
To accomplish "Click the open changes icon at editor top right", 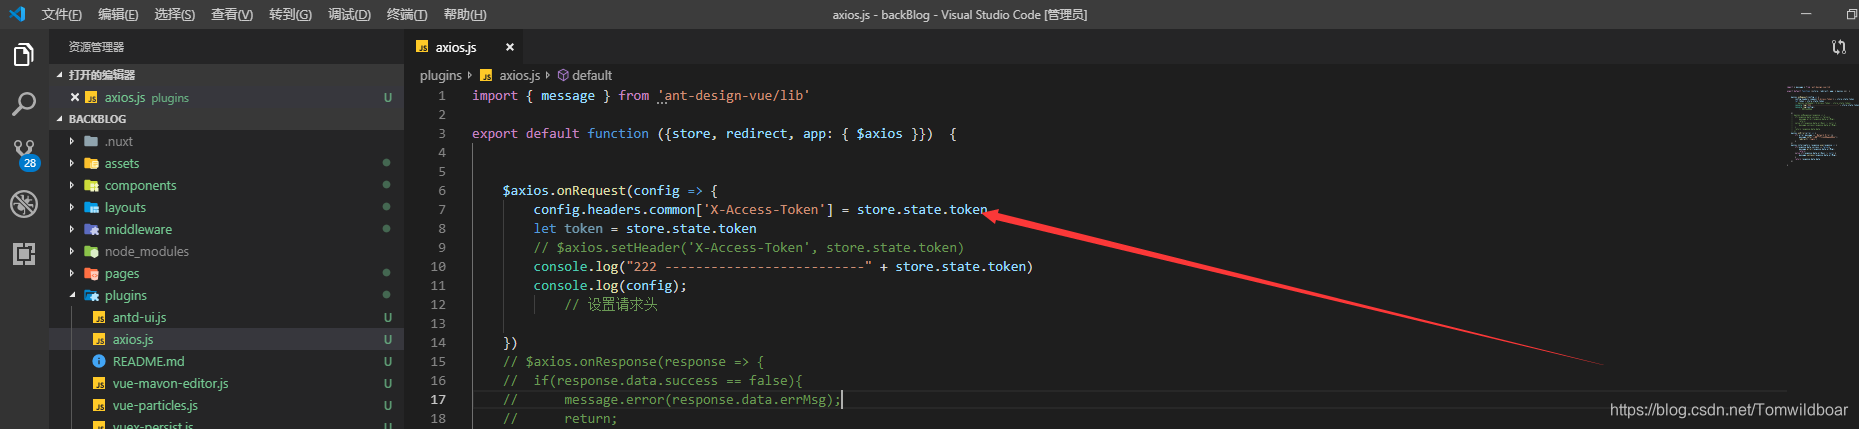I will pyautogui.click(x=1838, y=47).
